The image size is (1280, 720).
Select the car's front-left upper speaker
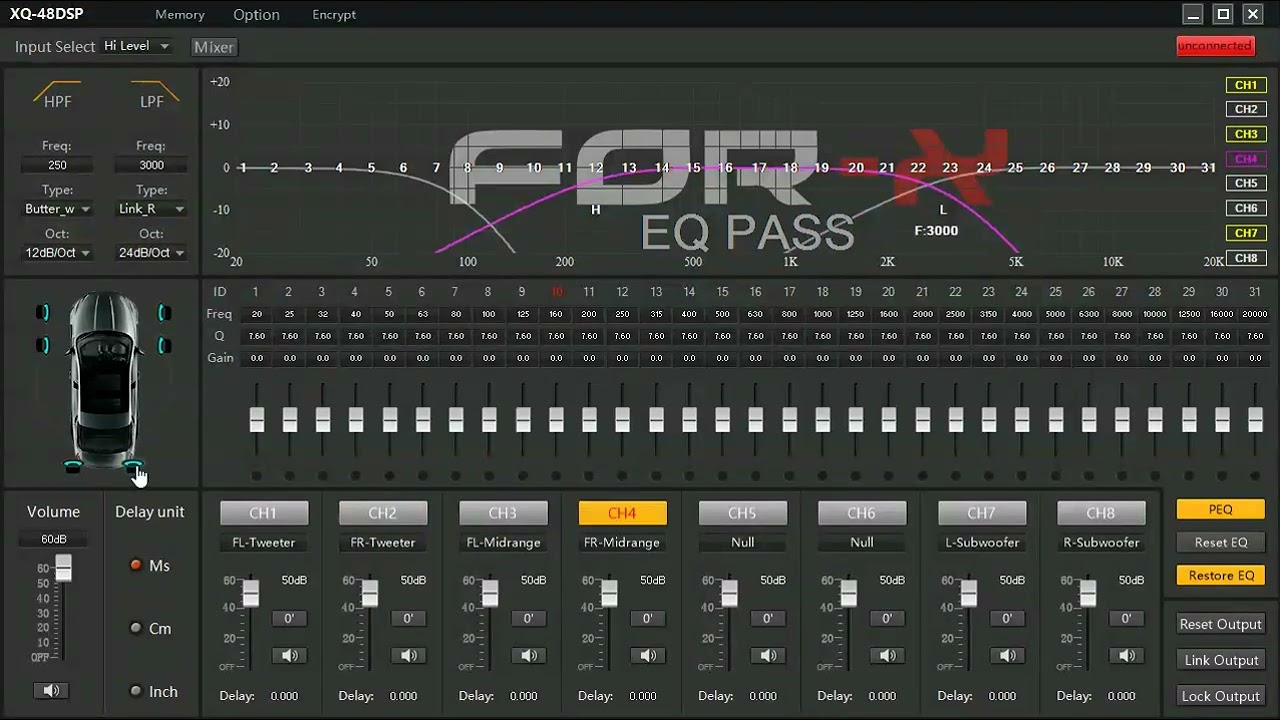click(43, 313)
